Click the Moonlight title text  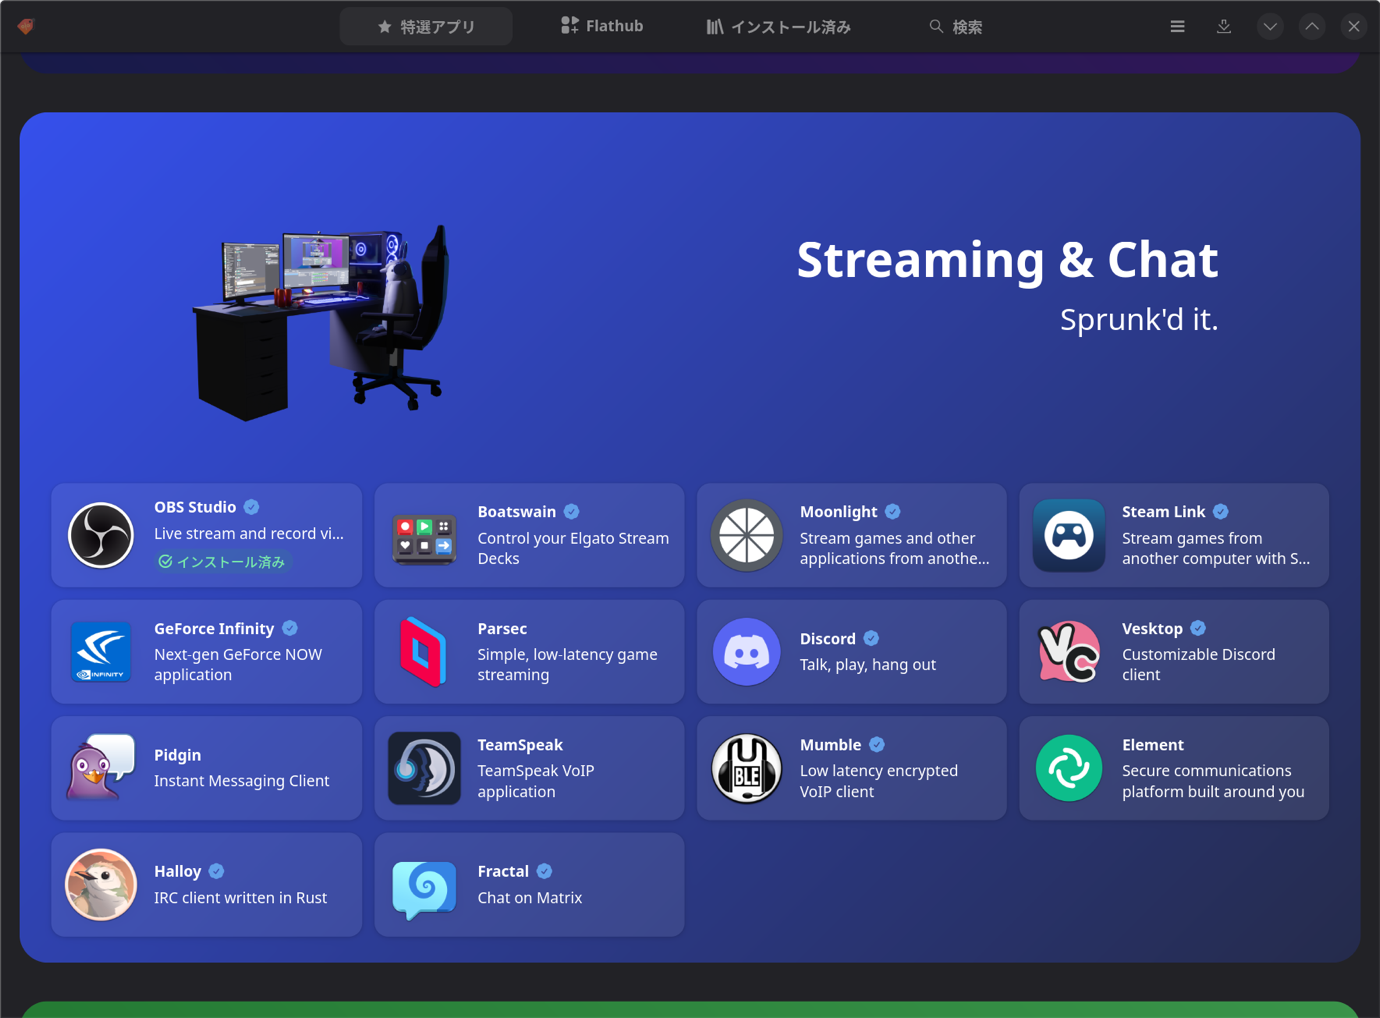pos(838,512)
